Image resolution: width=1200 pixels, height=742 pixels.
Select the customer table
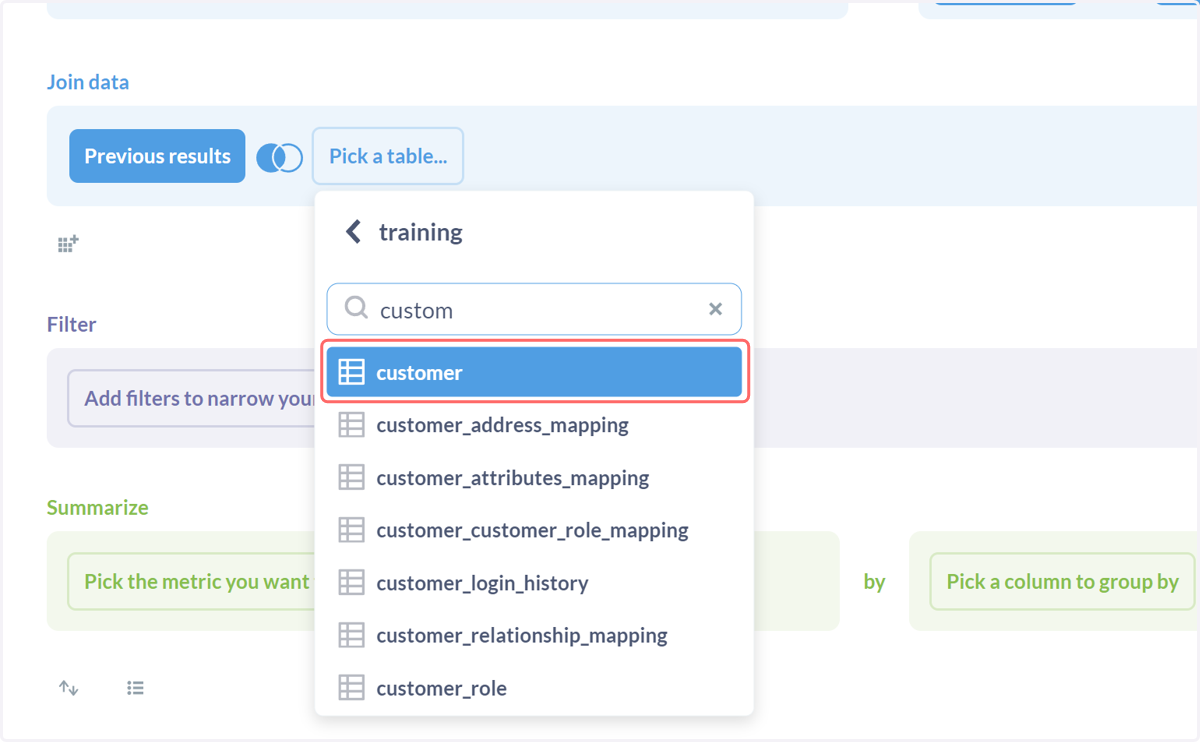point(534,372)
